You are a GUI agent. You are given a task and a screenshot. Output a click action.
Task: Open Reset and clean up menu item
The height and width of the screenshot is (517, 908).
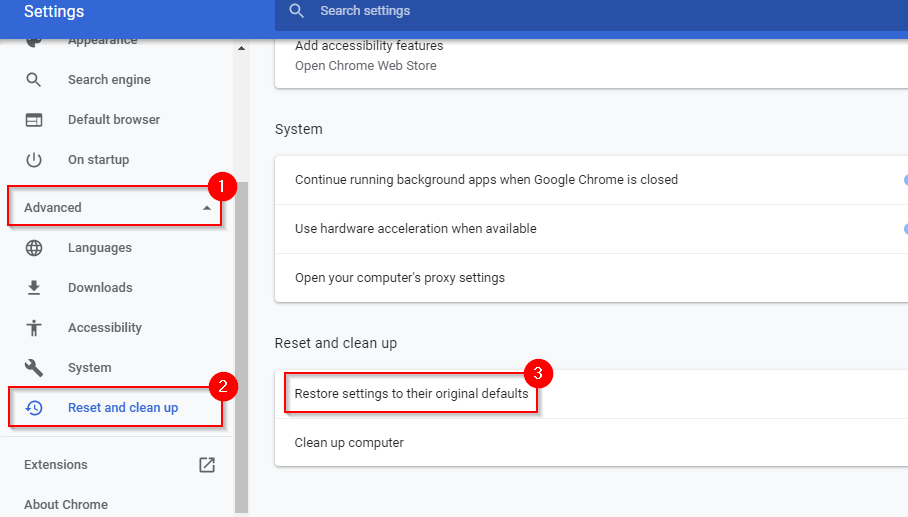(122, 408)
